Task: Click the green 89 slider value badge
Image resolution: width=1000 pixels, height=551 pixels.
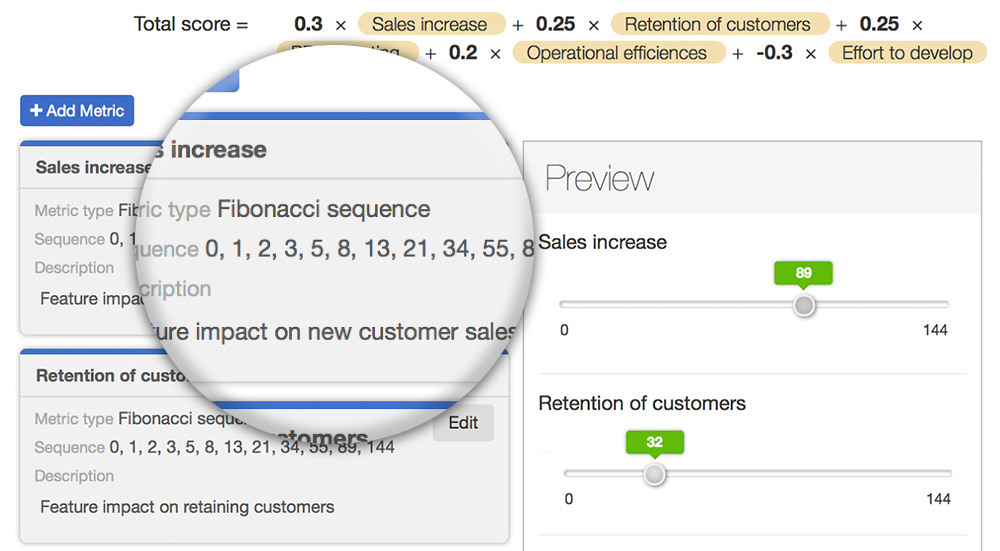Action: click(803, 273)
